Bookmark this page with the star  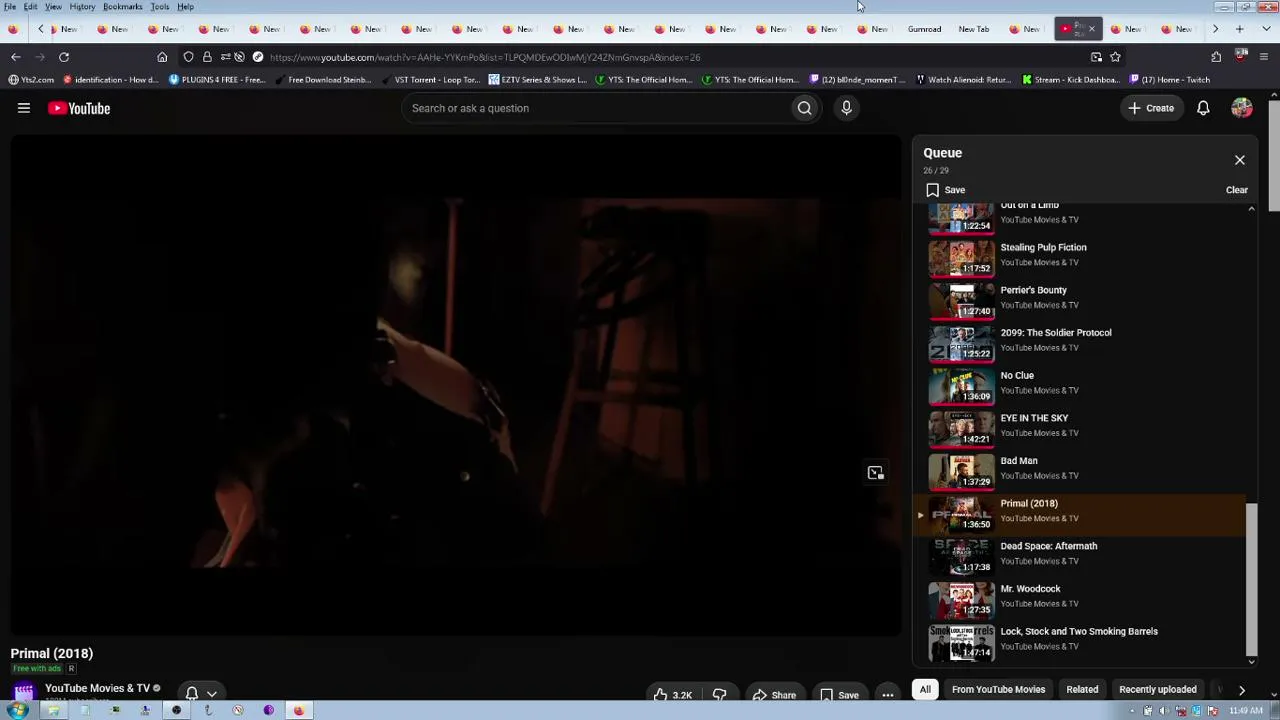(1115, 57)
